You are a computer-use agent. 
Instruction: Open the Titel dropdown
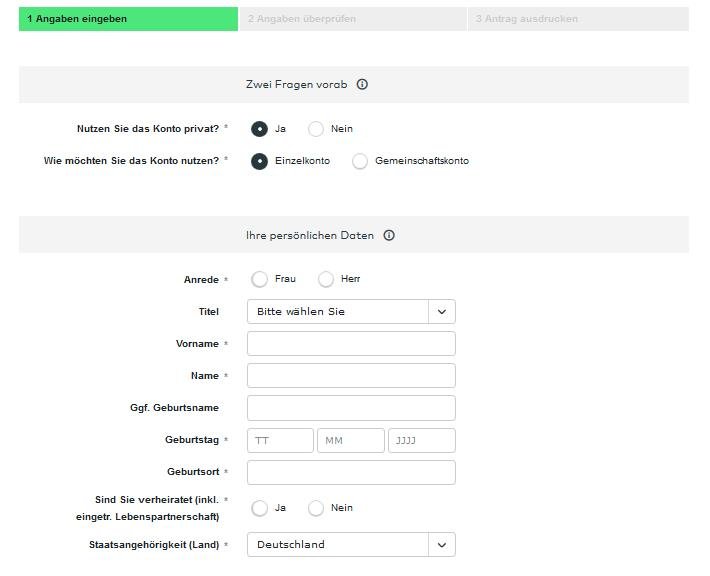point(351,312)
